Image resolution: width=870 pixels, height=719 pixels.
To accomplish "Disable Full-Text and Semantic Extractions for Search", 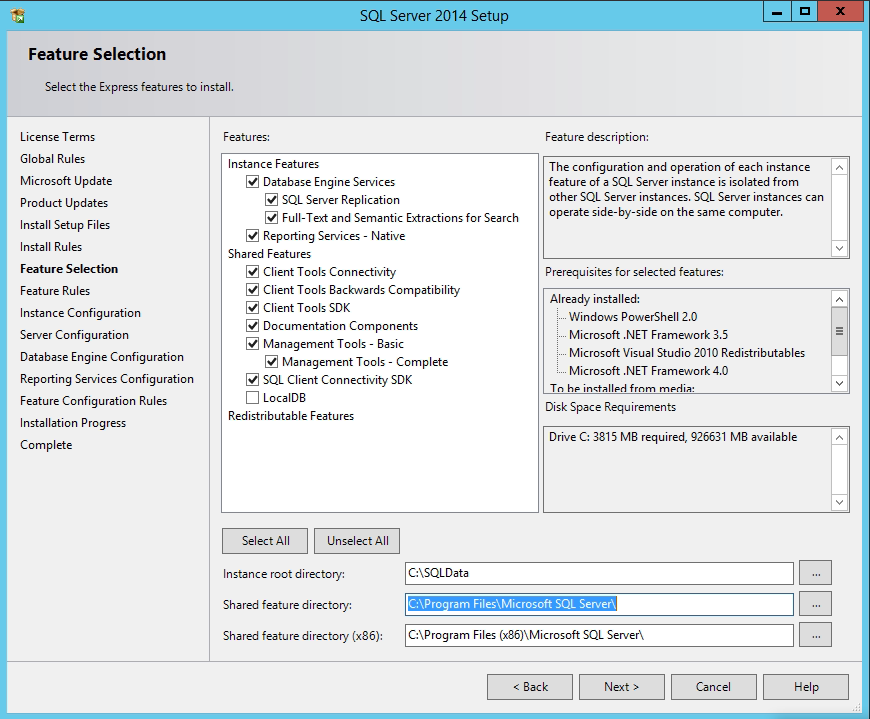I will [271, 217].
